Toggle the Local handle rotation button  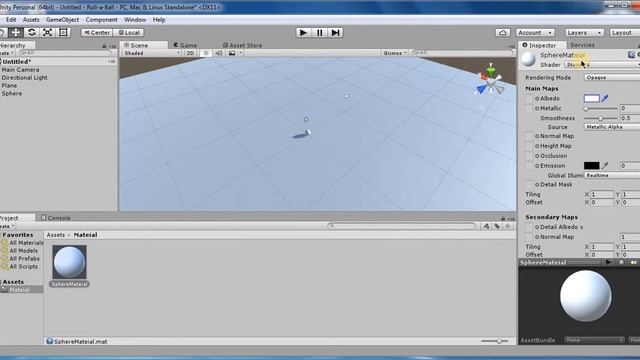tap(129, 33)
